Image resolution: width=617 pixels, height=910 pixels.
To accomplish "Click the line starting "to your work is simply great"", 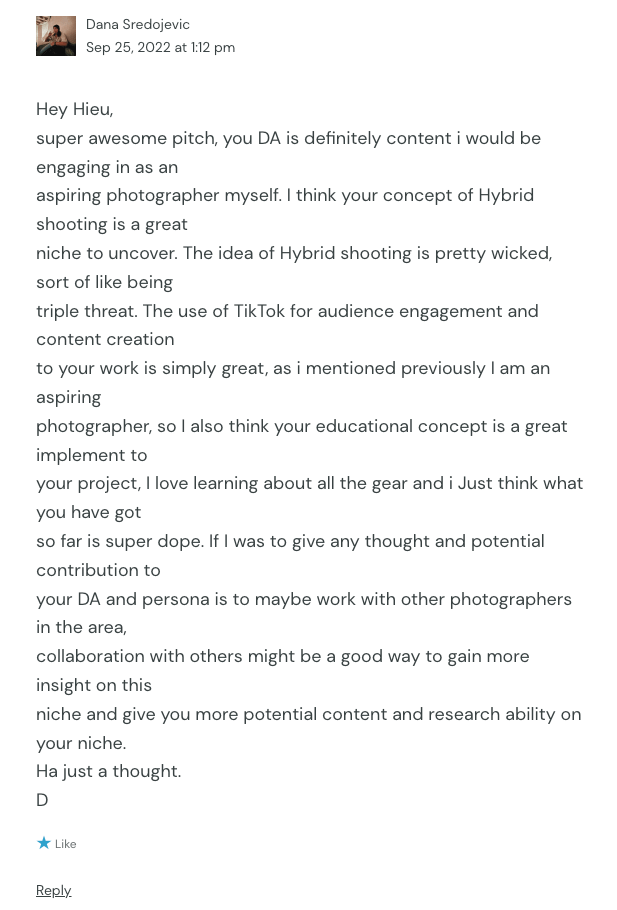I will coord(293,368).
